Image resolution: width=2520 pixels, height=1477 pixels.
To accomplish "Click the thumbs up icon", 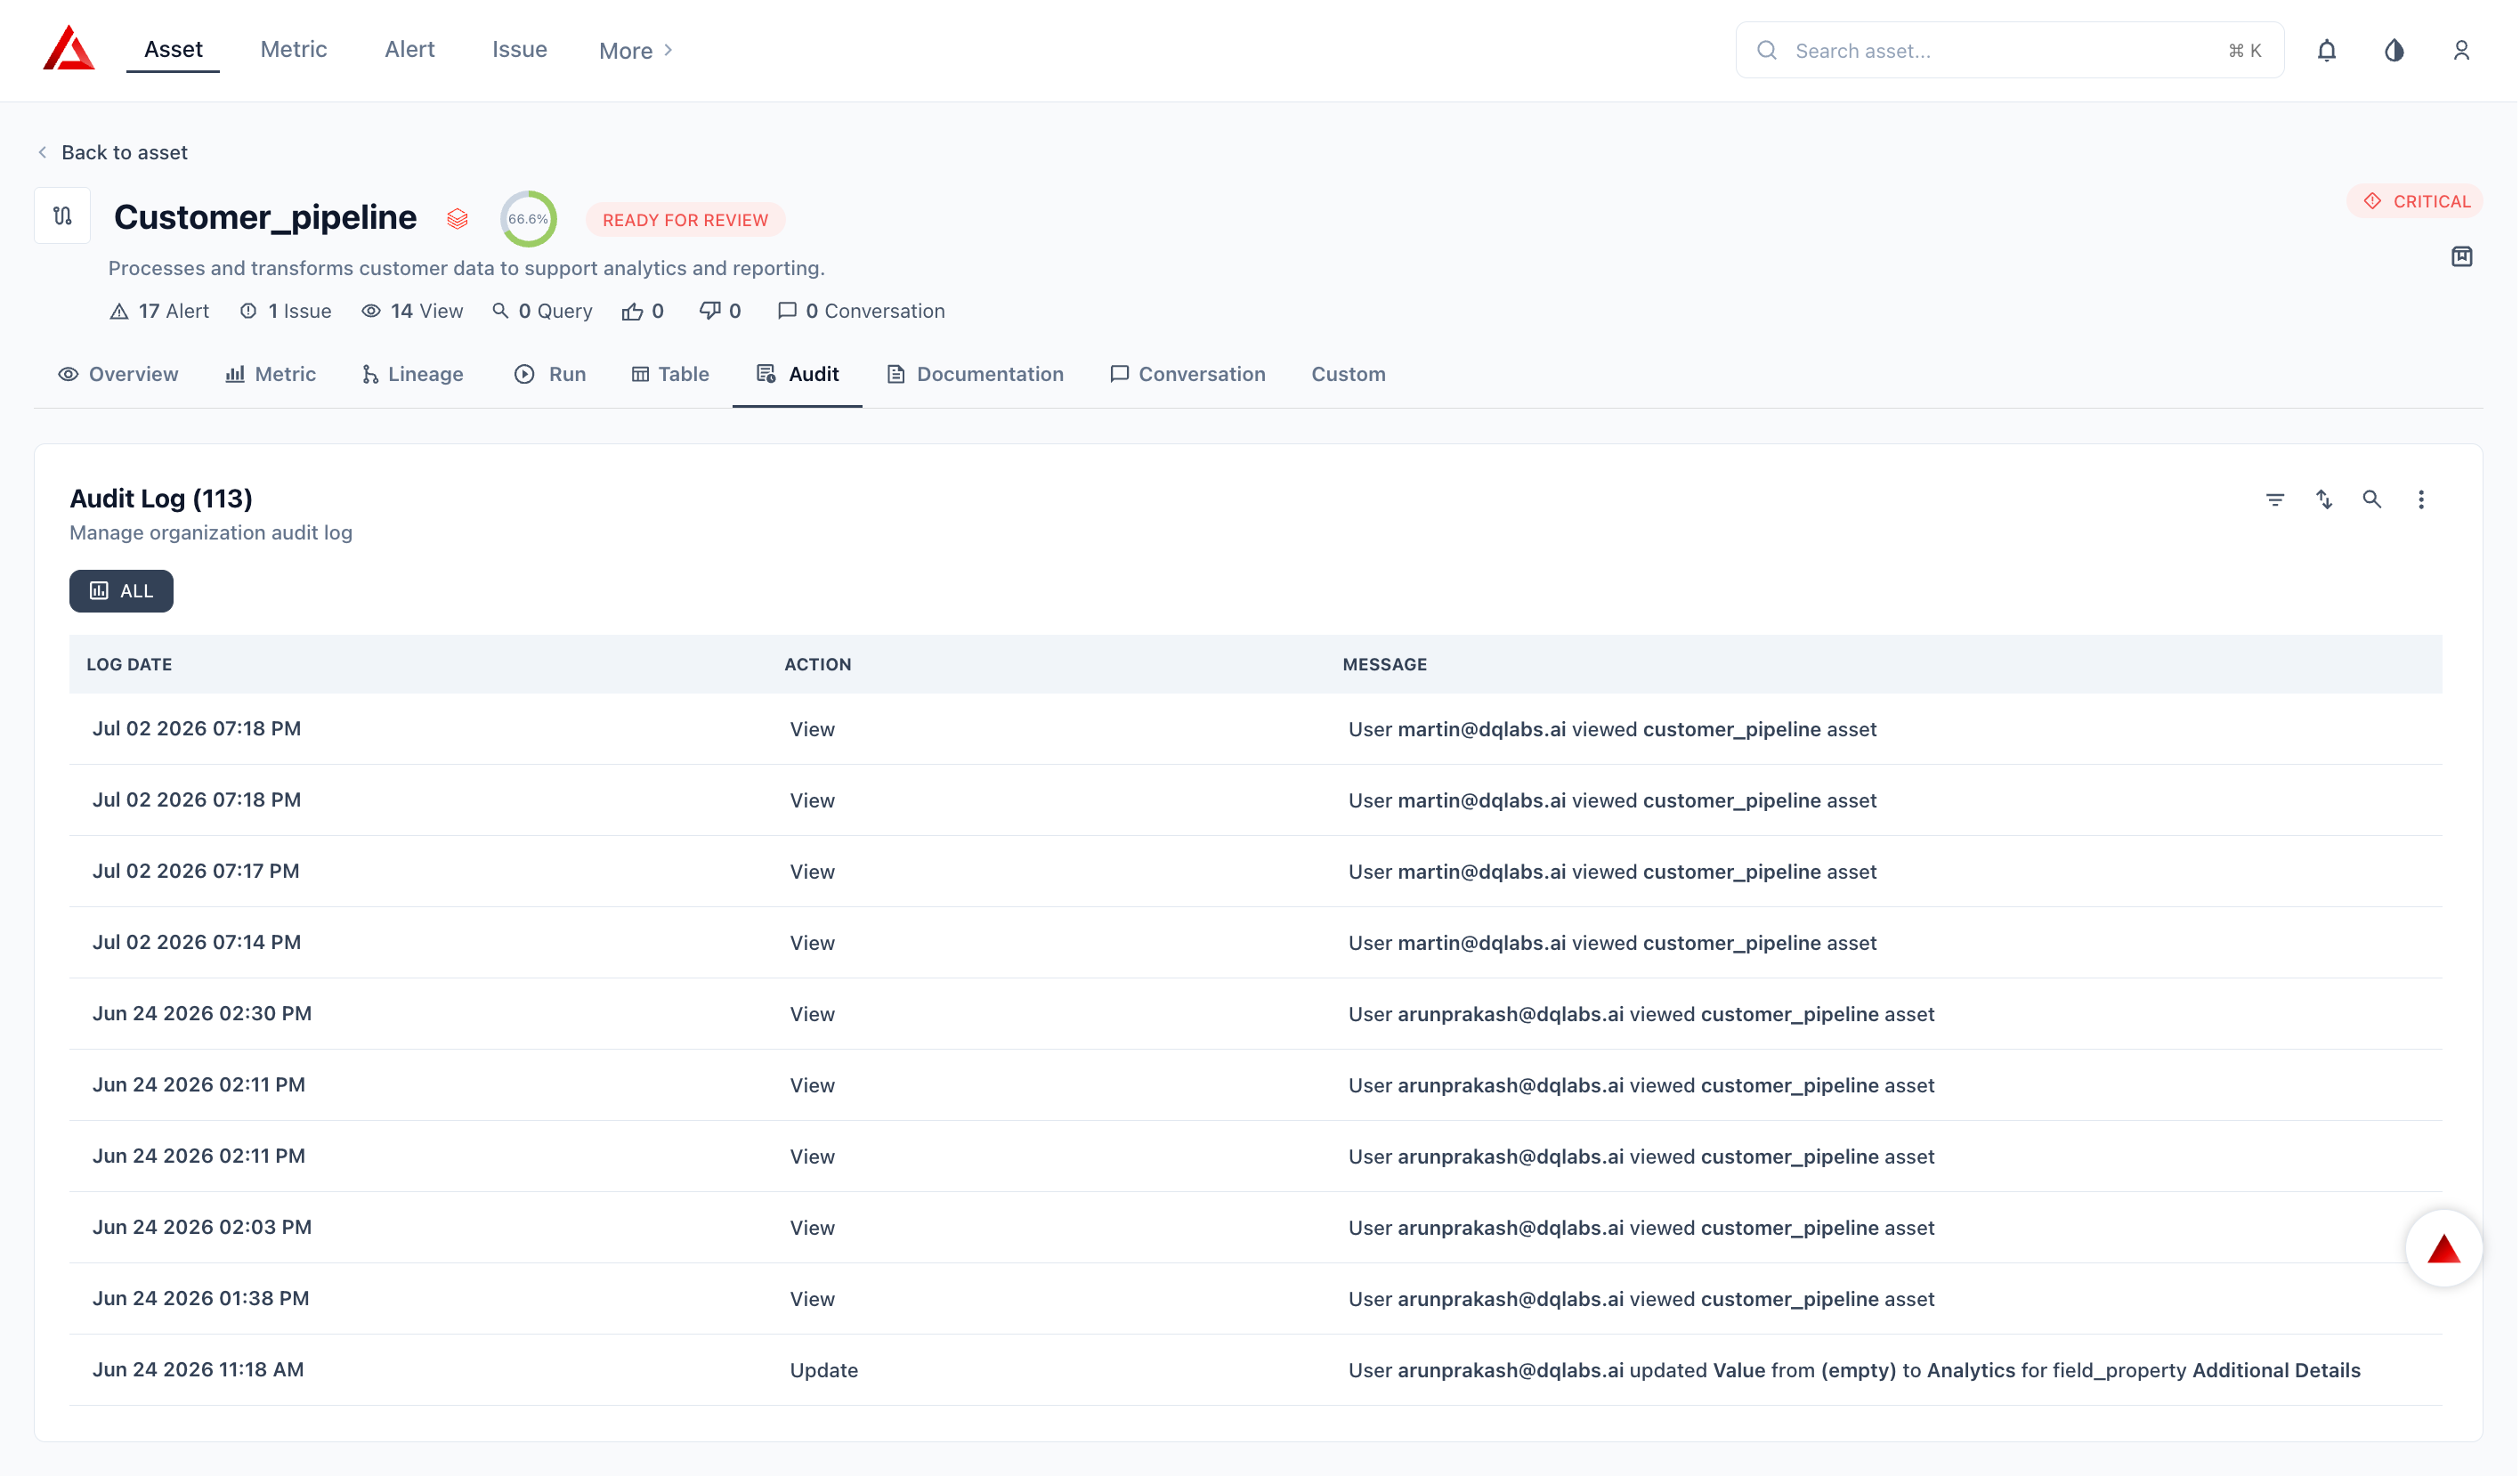I will pyautogui.click(x=633, y=312).
